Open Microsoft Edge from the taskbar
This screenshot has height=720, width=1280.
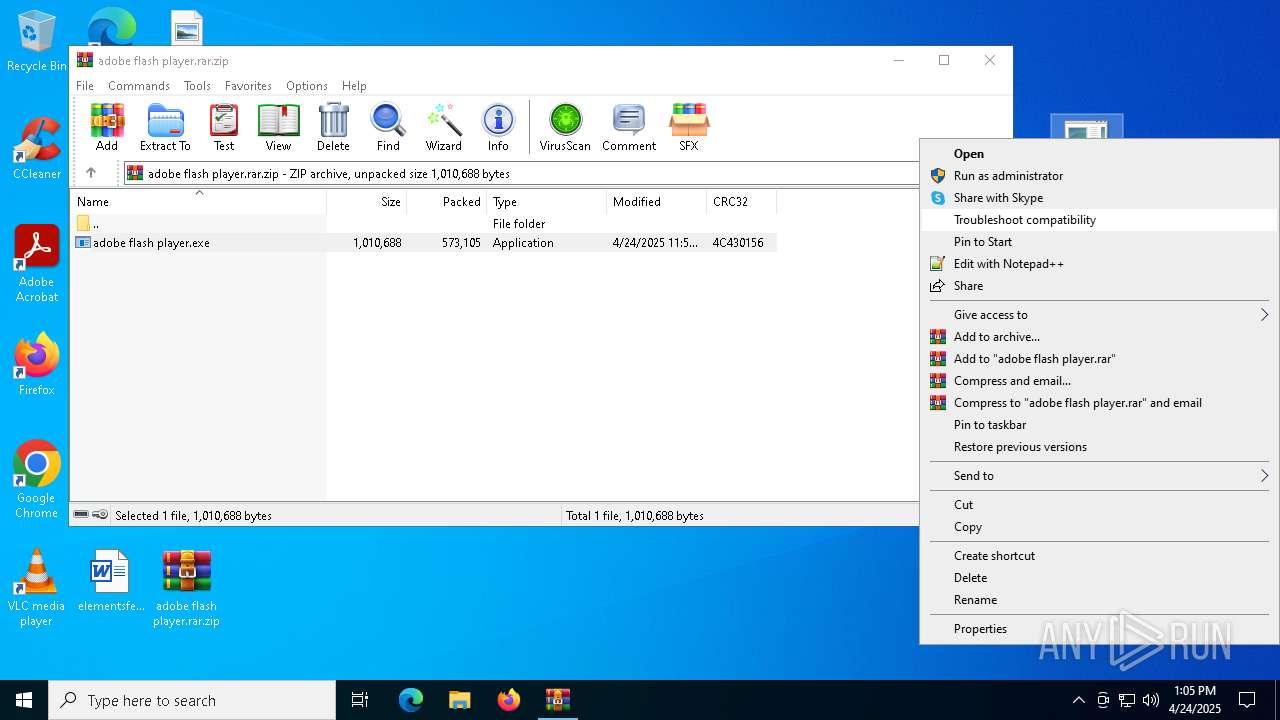[x=411, y=700]
